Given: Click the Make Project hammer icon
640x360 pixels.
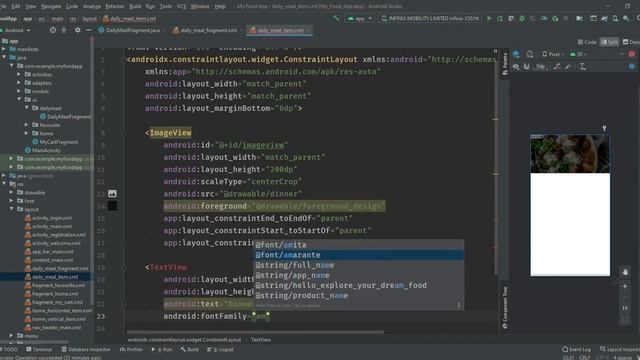Looking at the screenshot, I should click(x=336, y=18).
